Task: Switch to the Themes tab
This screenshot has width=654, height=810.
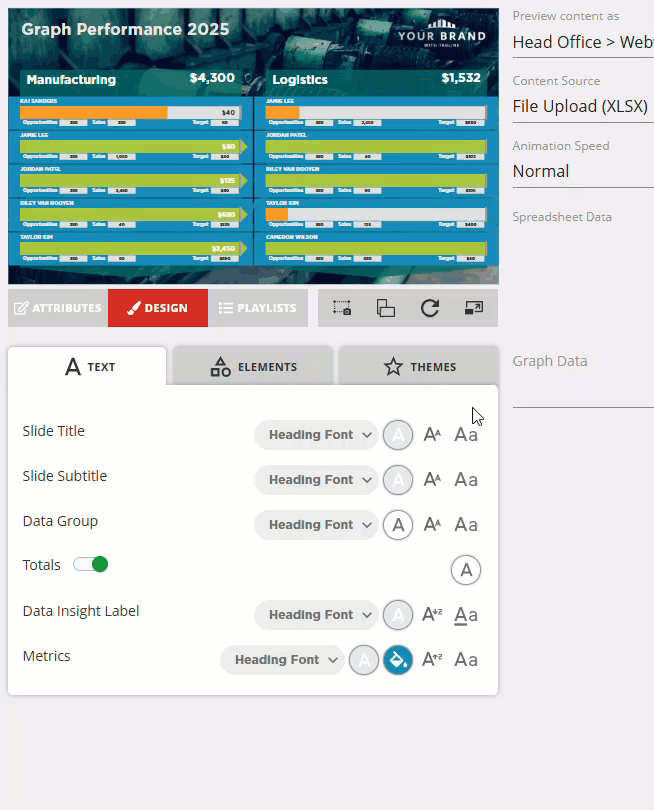Action: (419, 367)
